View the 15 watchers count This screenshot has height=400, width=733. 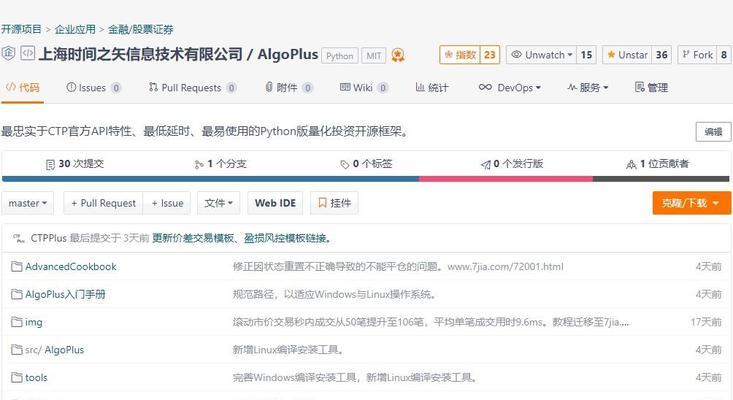tap(586, 55)
